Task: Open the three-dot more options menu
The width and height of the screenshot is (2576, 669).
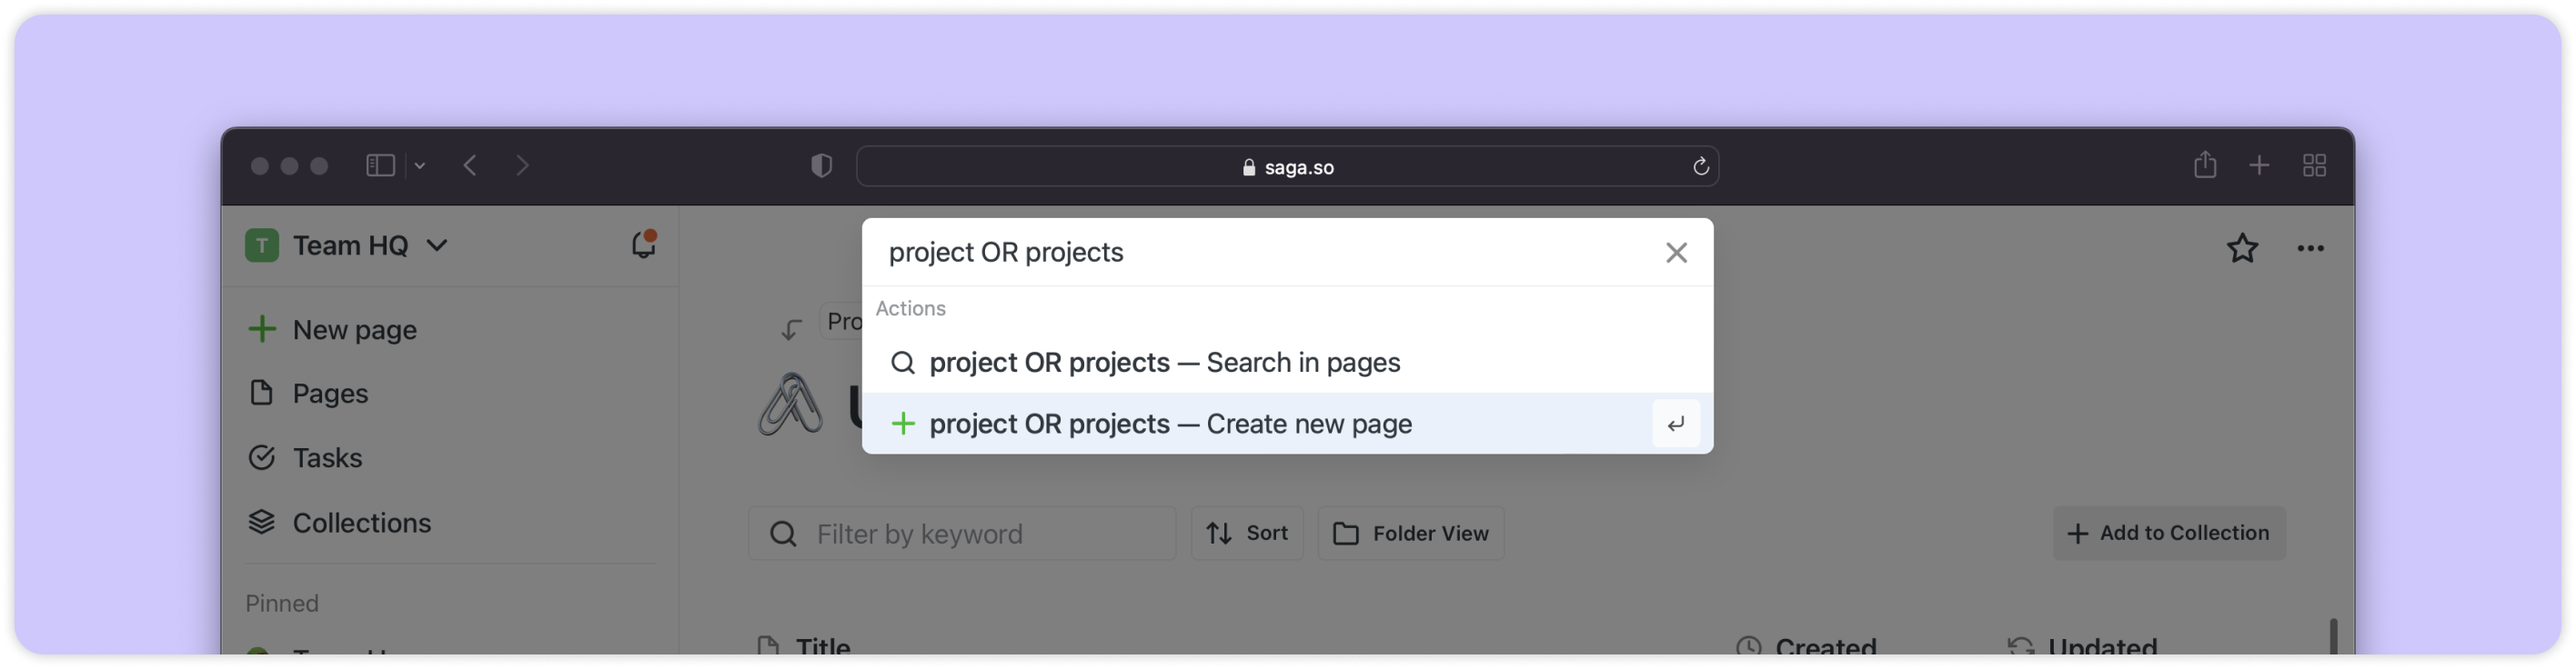Action: pyautogui.click(x=2310, y=249)
